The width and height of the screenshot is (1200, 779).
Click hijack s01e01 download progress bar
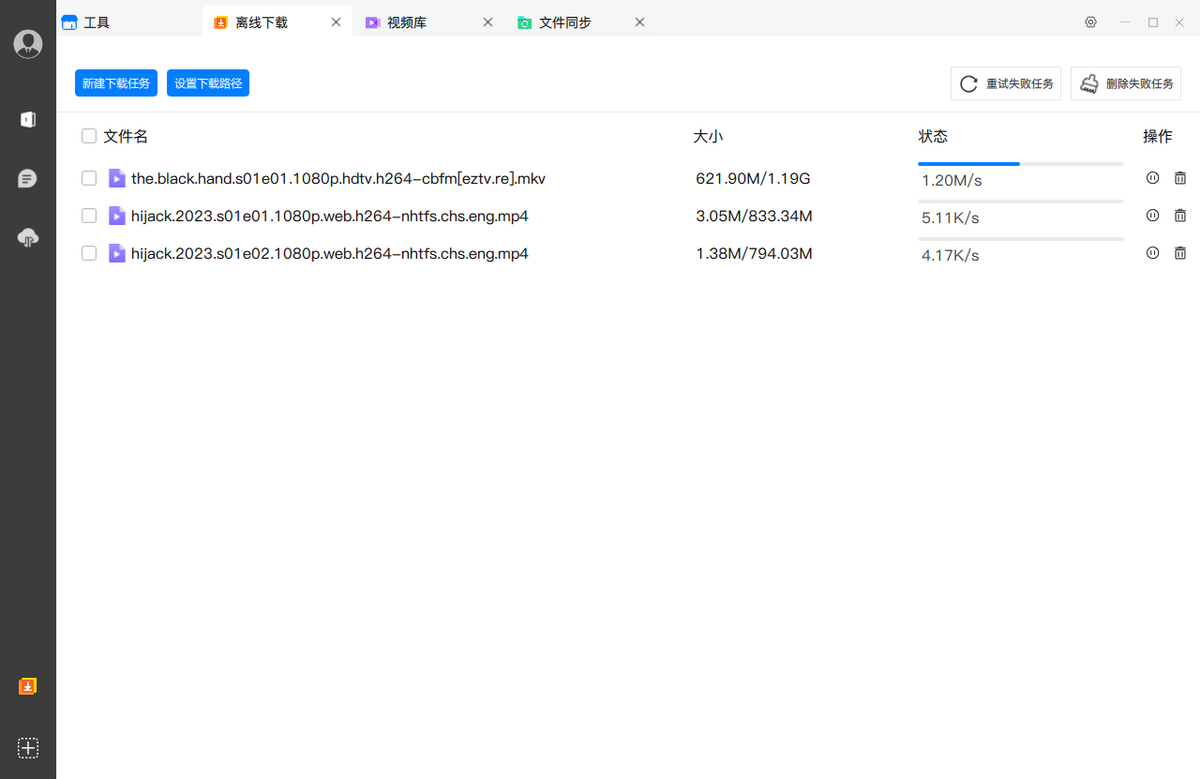coord(1021,201)
